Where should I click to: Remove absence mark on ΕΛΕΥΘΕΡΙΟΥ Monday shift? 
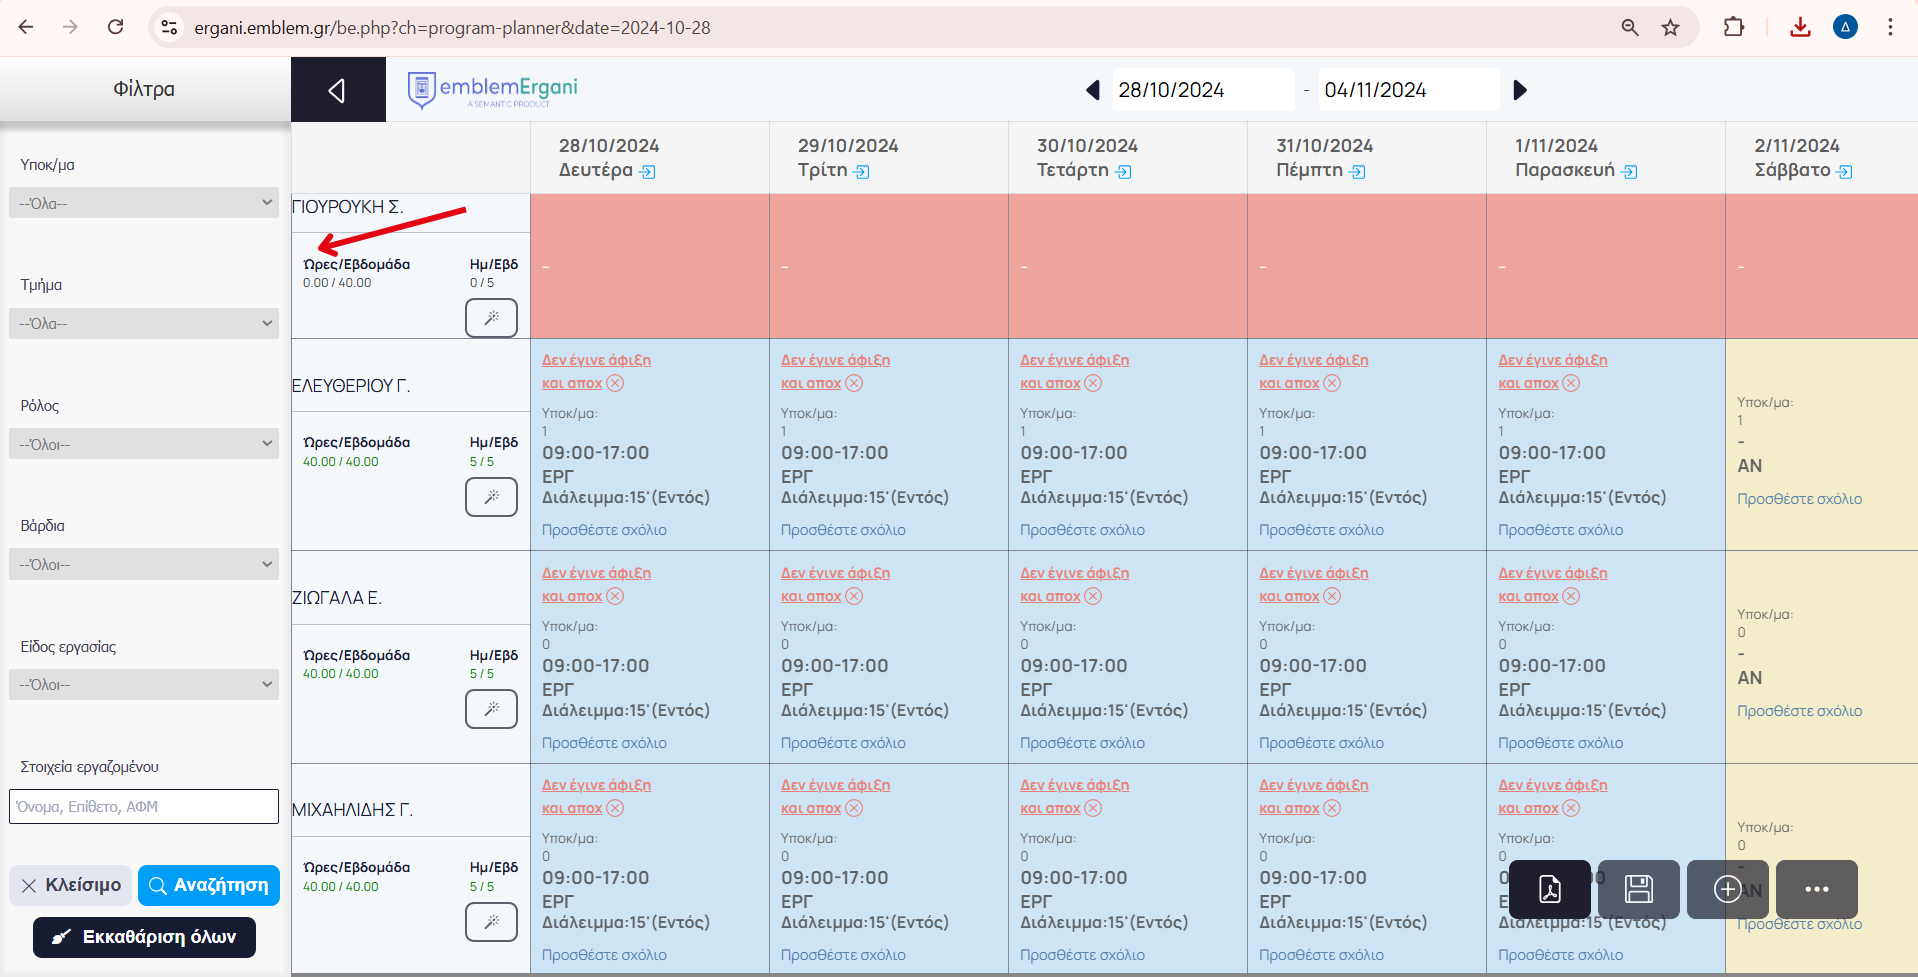(615, 383)
